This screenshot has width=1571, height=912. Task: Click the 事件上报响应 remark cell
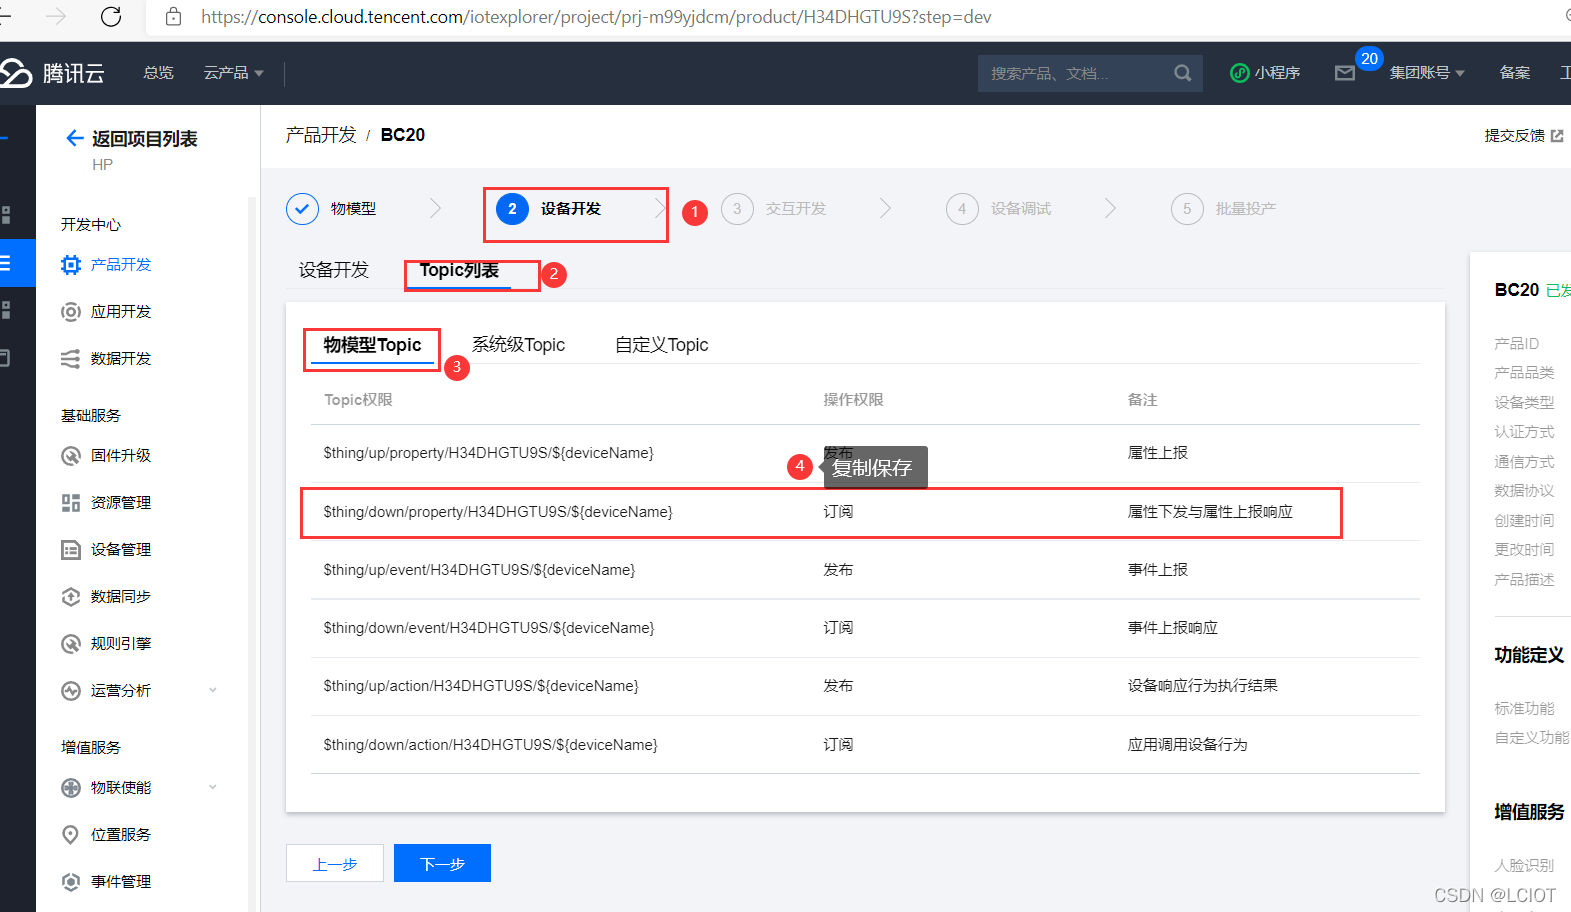pyautogui.click(x=1172, y=628)
